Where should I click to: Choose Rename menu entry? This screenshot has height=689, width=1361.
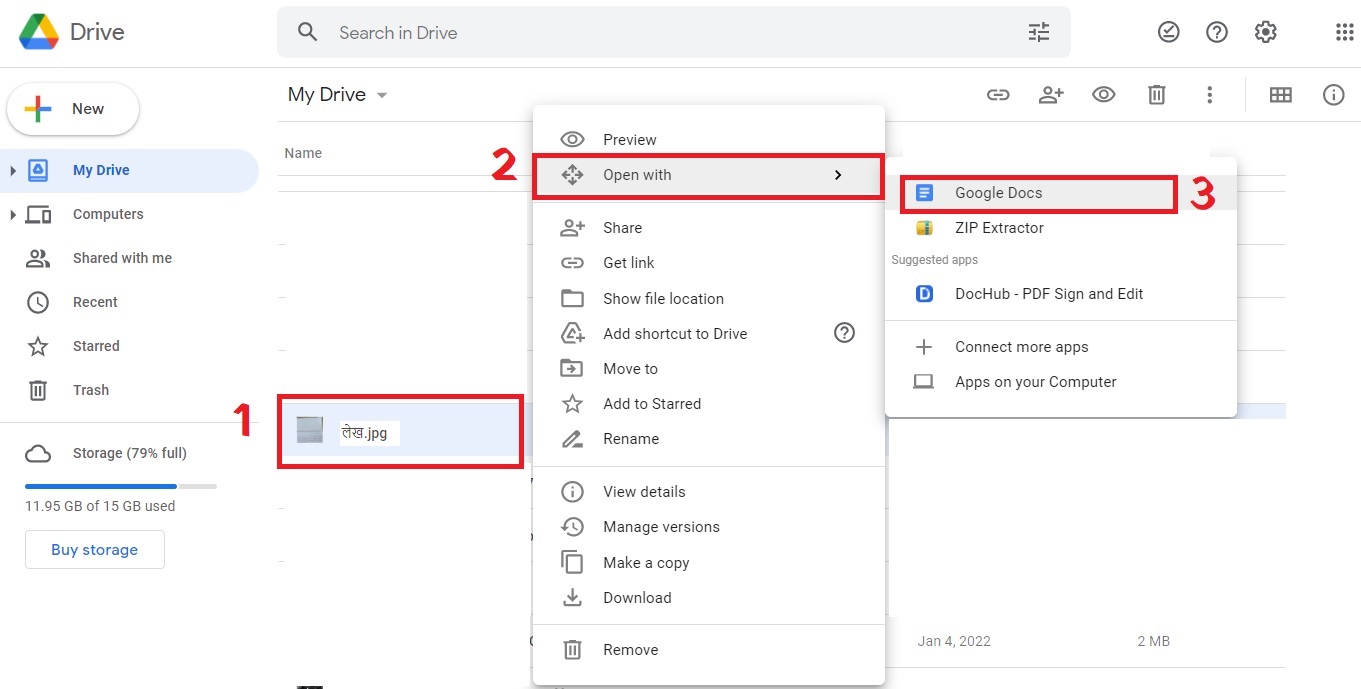[x=709, y=438]
